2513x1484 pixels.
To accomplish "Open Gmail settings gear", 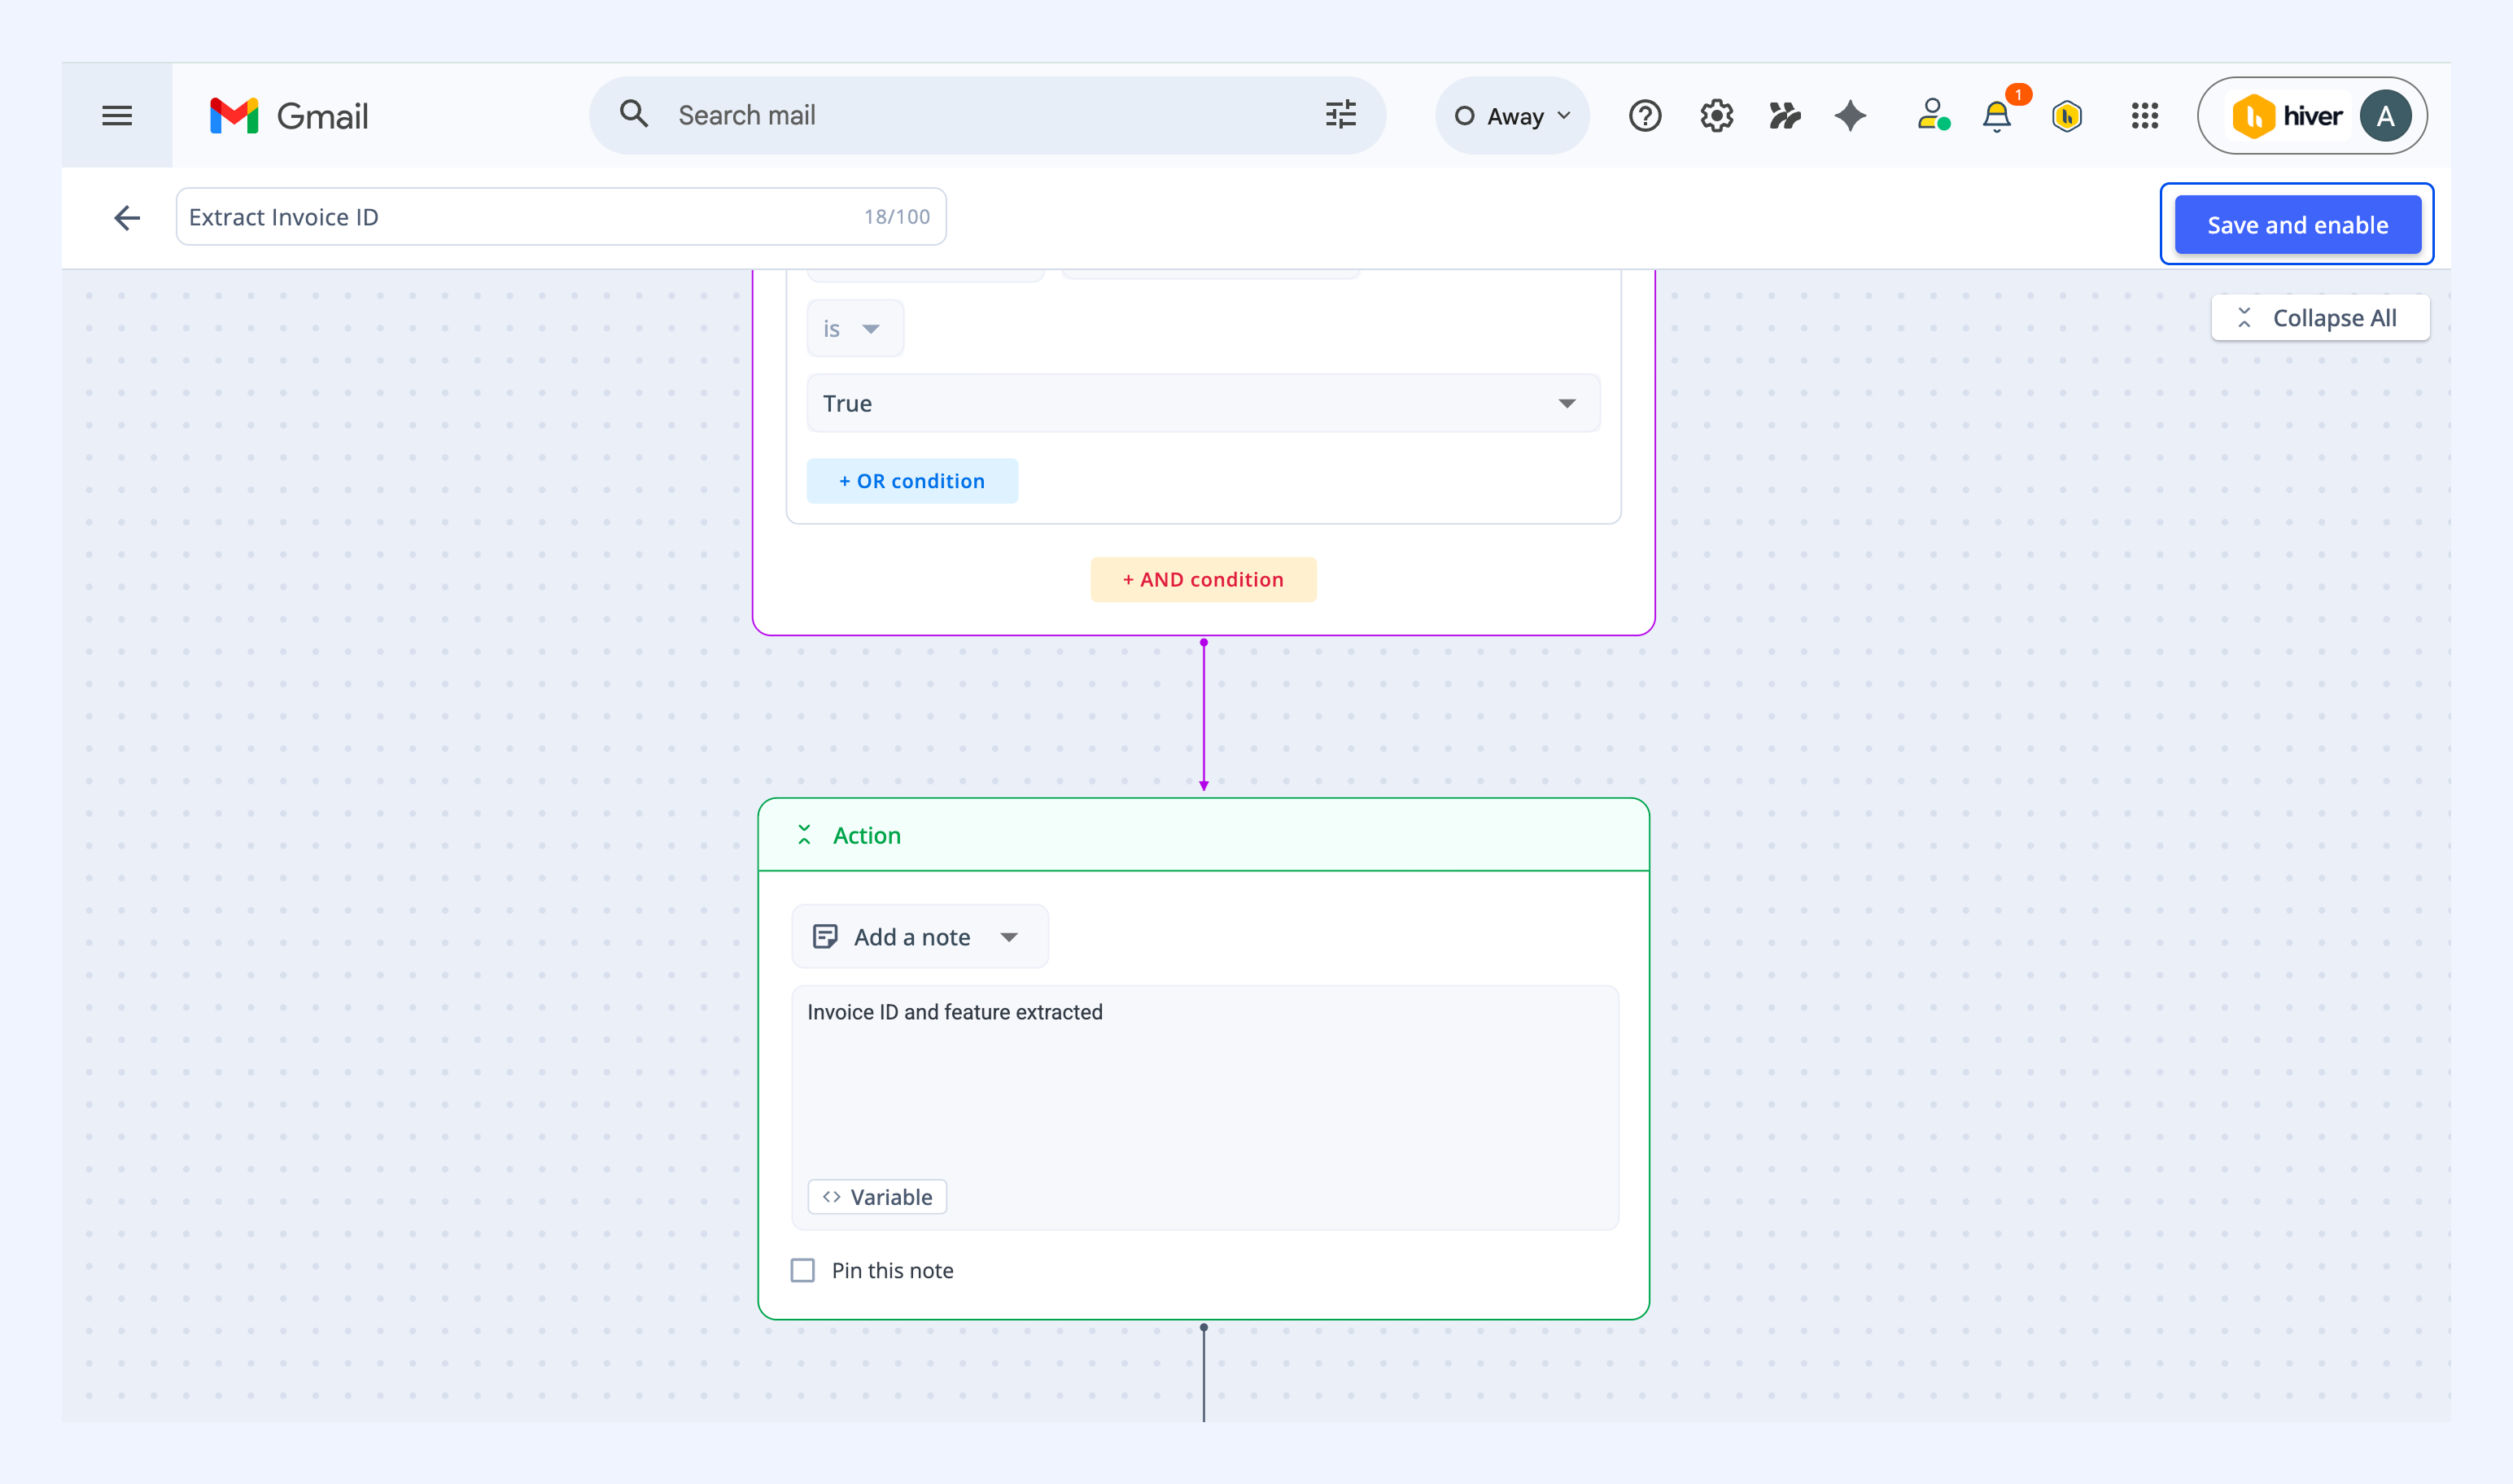I will (x=1716, y=116).
